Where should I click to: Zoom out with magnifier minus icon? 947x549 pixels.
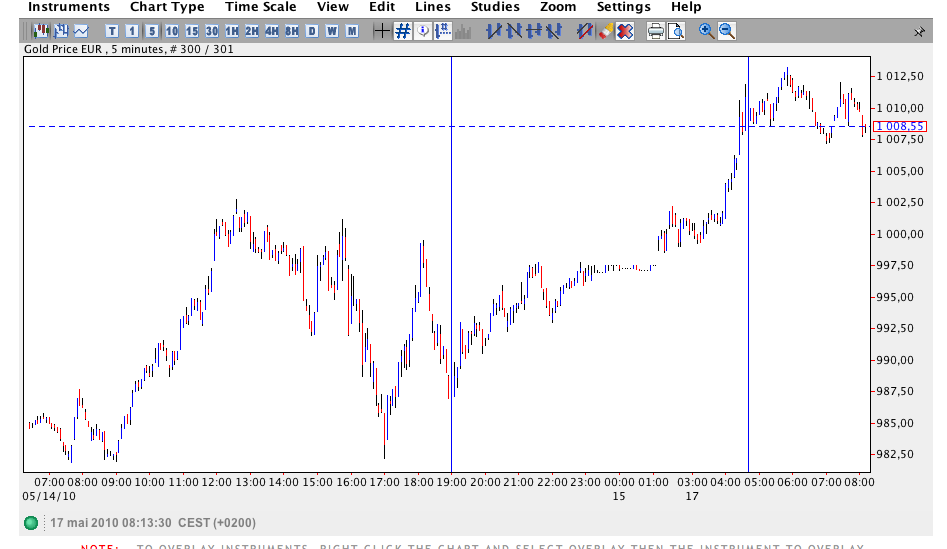coord(727,31)
